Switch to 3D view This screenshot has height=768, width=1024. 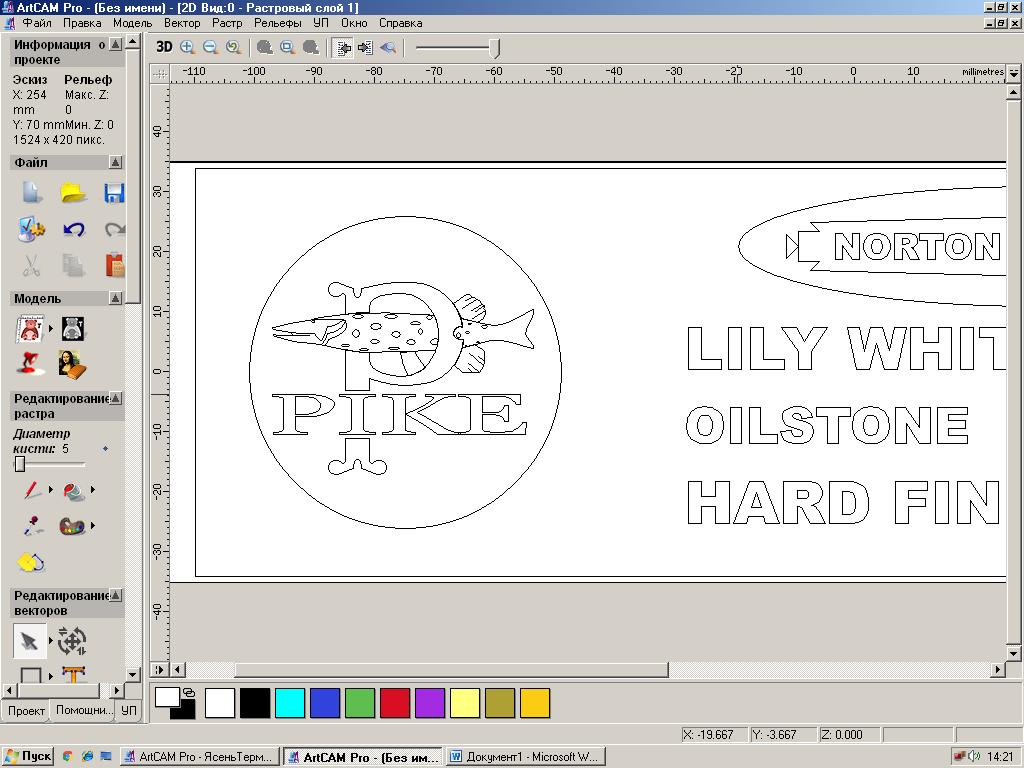pyautogui.click(x=164, y=47)
